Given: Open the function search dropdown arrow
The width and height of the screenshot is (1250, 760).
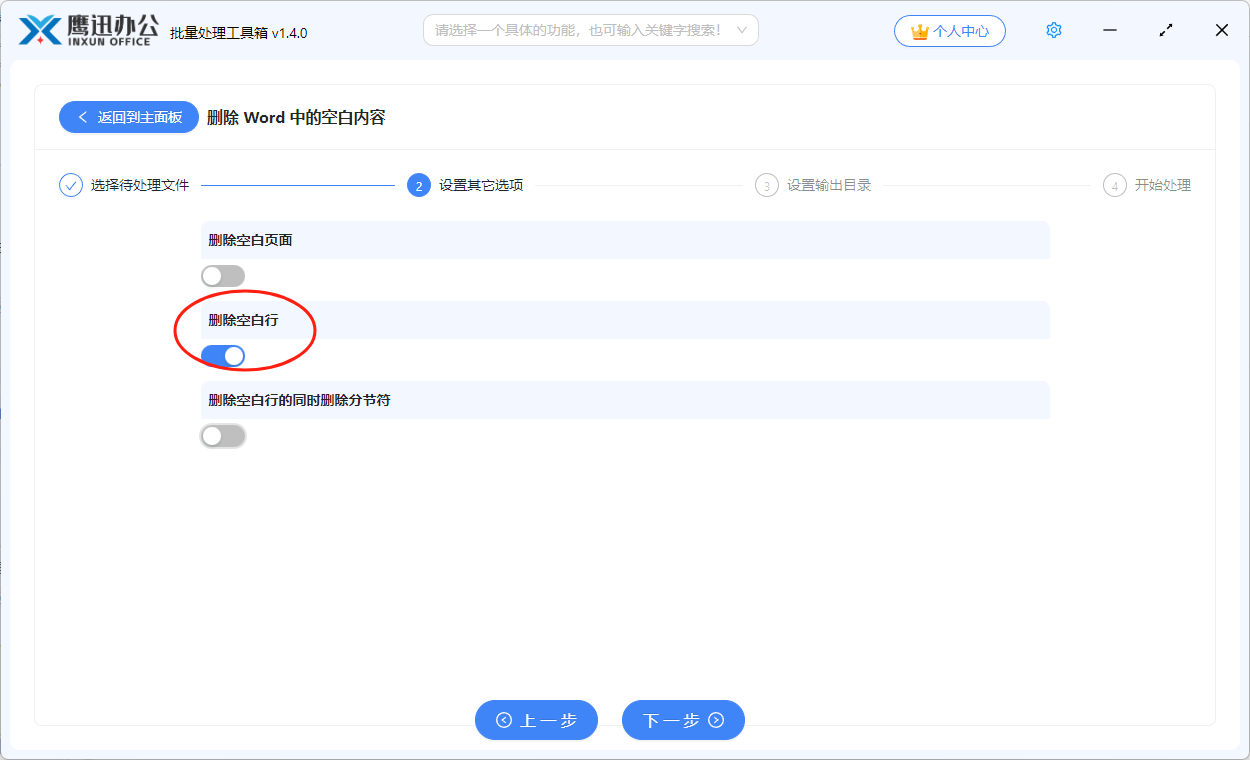Looking at the screenshot, I should pyautogui.click(x=741, y=30).
